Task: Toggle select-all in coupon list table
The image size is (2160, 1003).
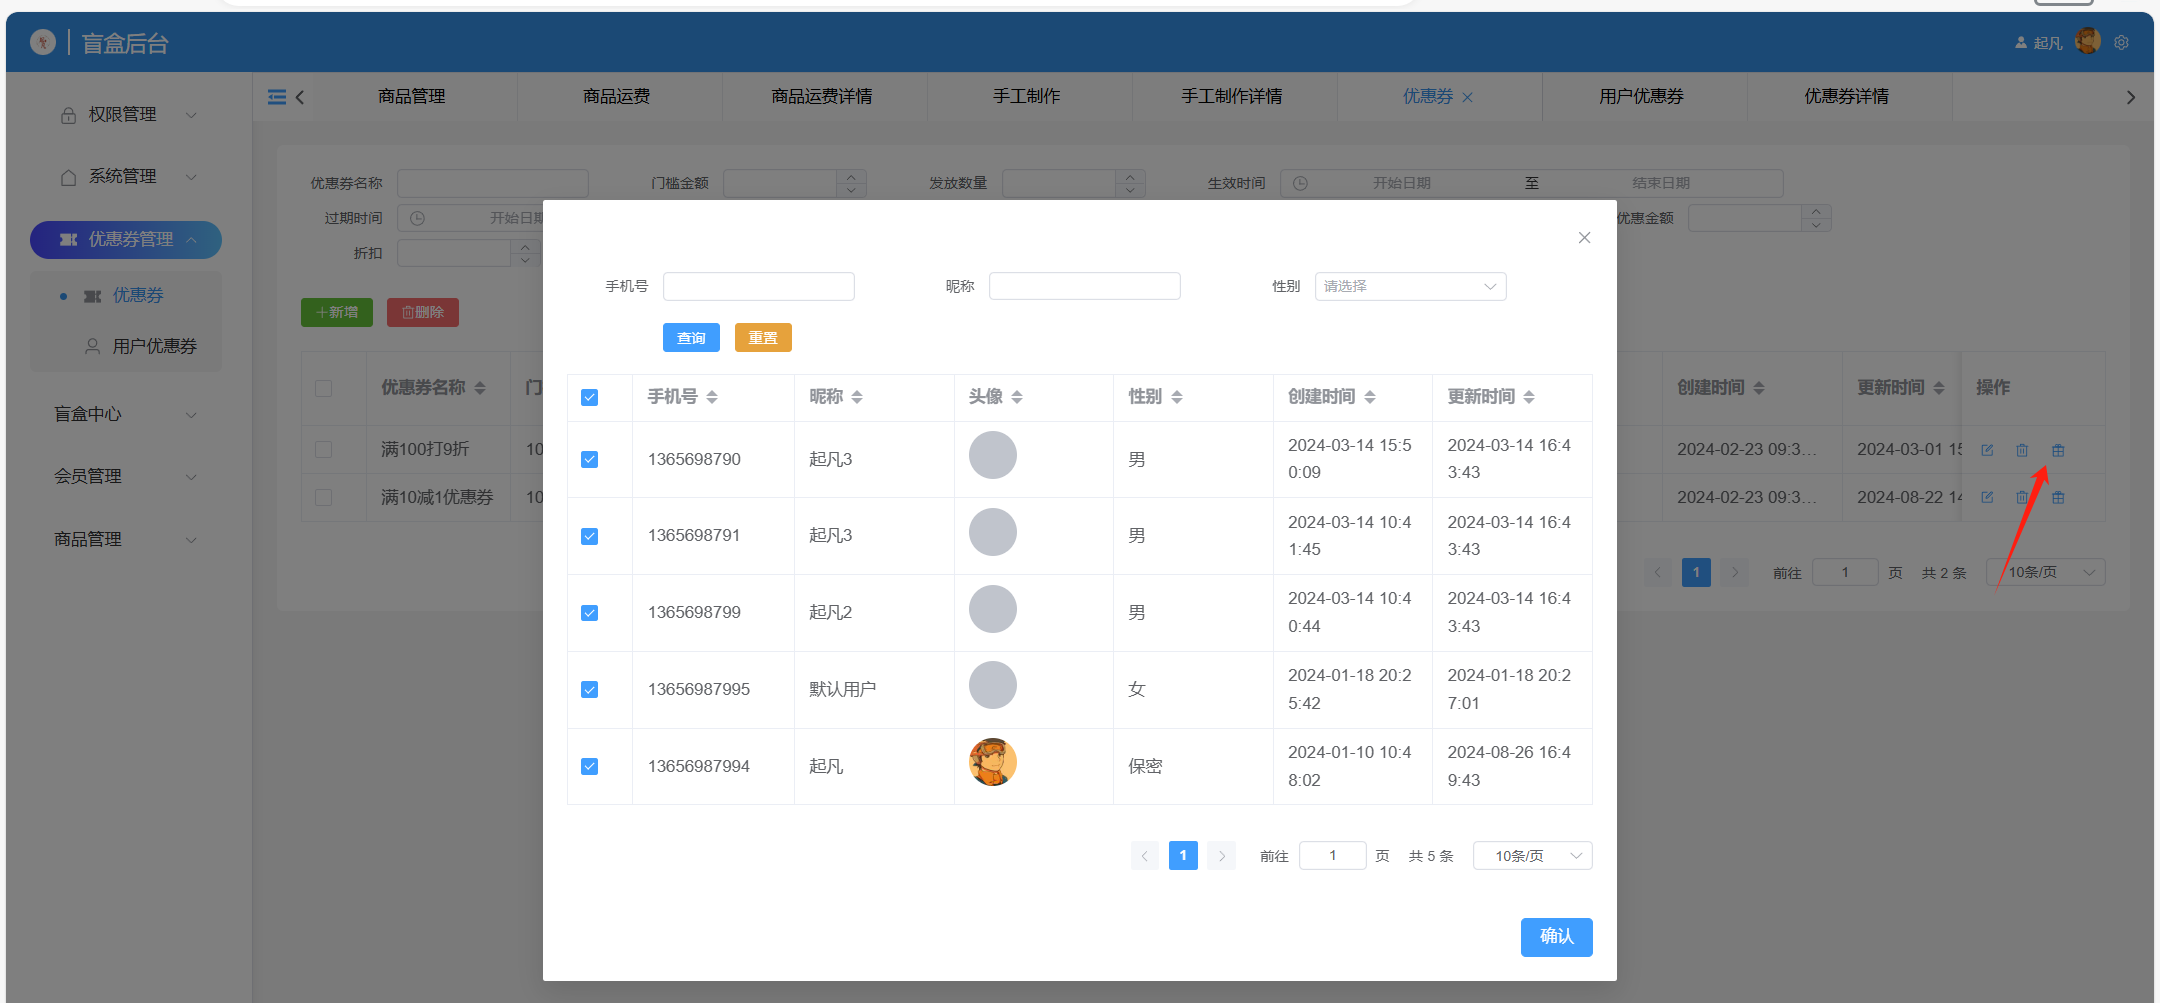Action: click(x=323, y=388)
